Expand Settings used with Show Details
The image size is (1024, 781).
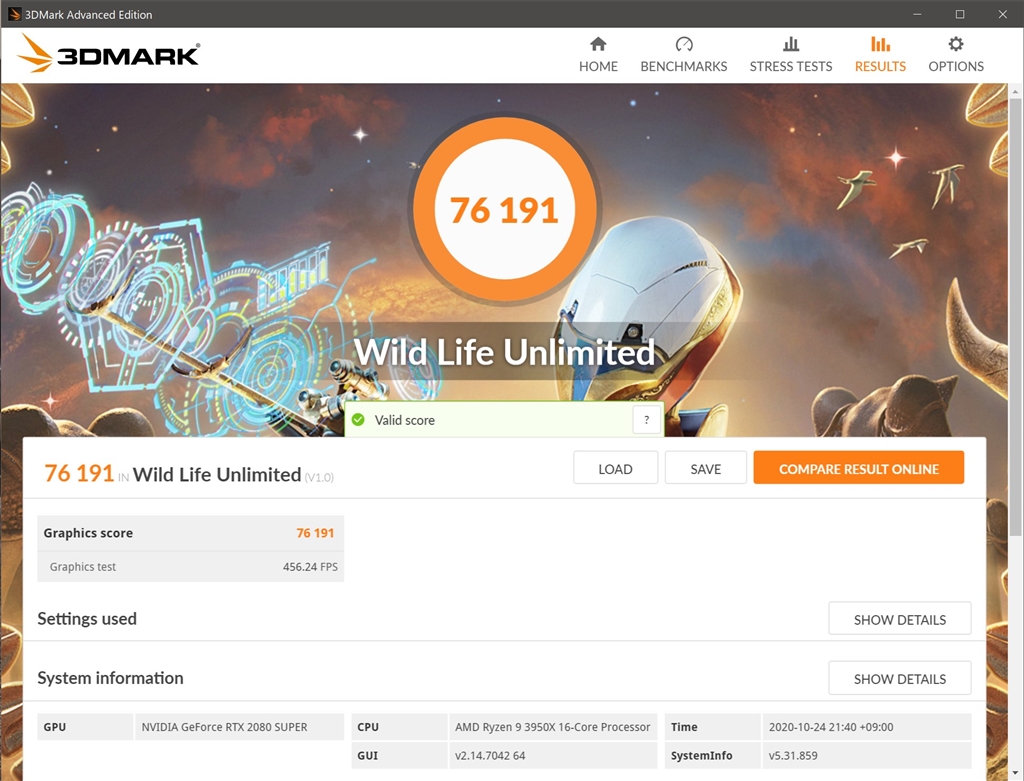click(x=899, y=618)
